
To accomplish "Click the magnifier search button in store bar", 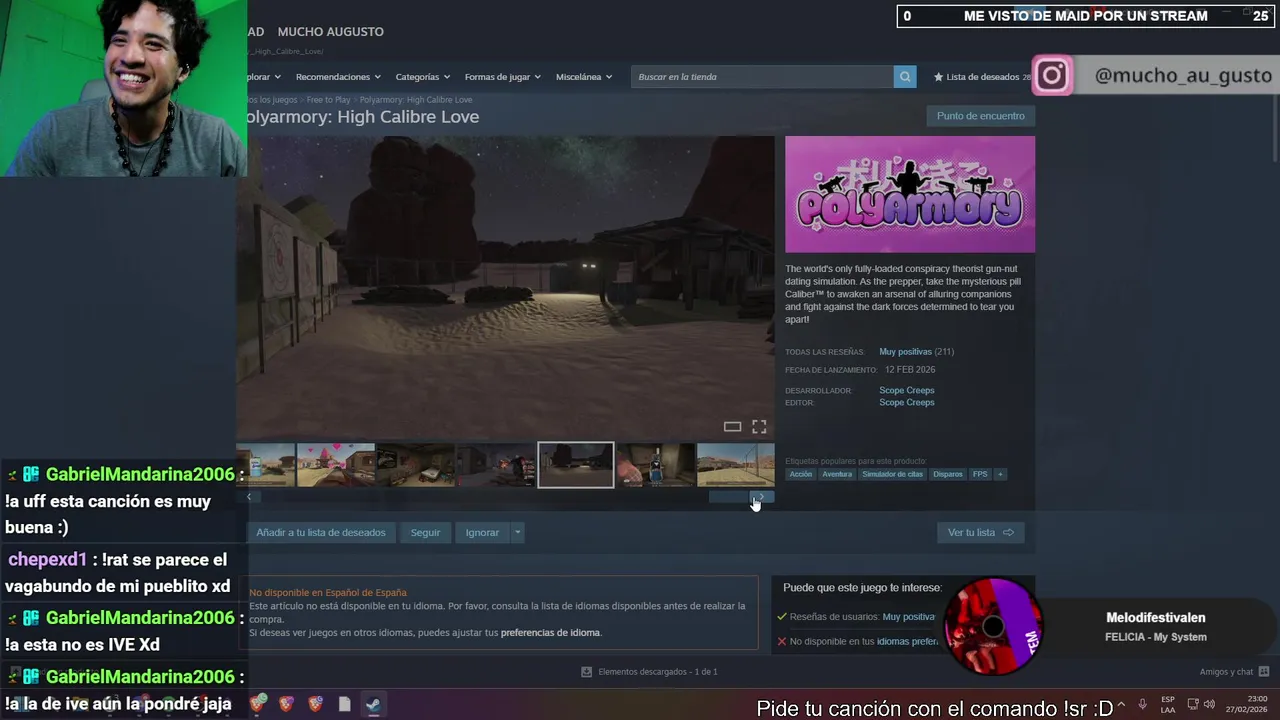I will 904,77.
